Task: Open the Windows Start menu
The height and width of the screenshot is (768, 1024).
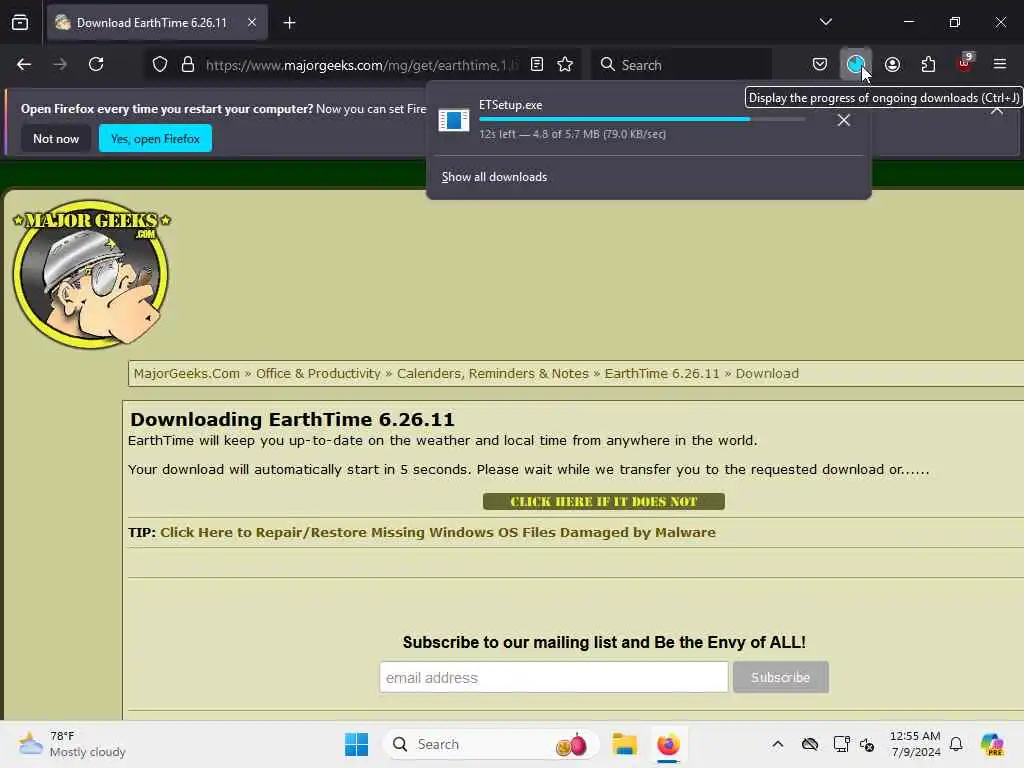Action: coord(356,744)
